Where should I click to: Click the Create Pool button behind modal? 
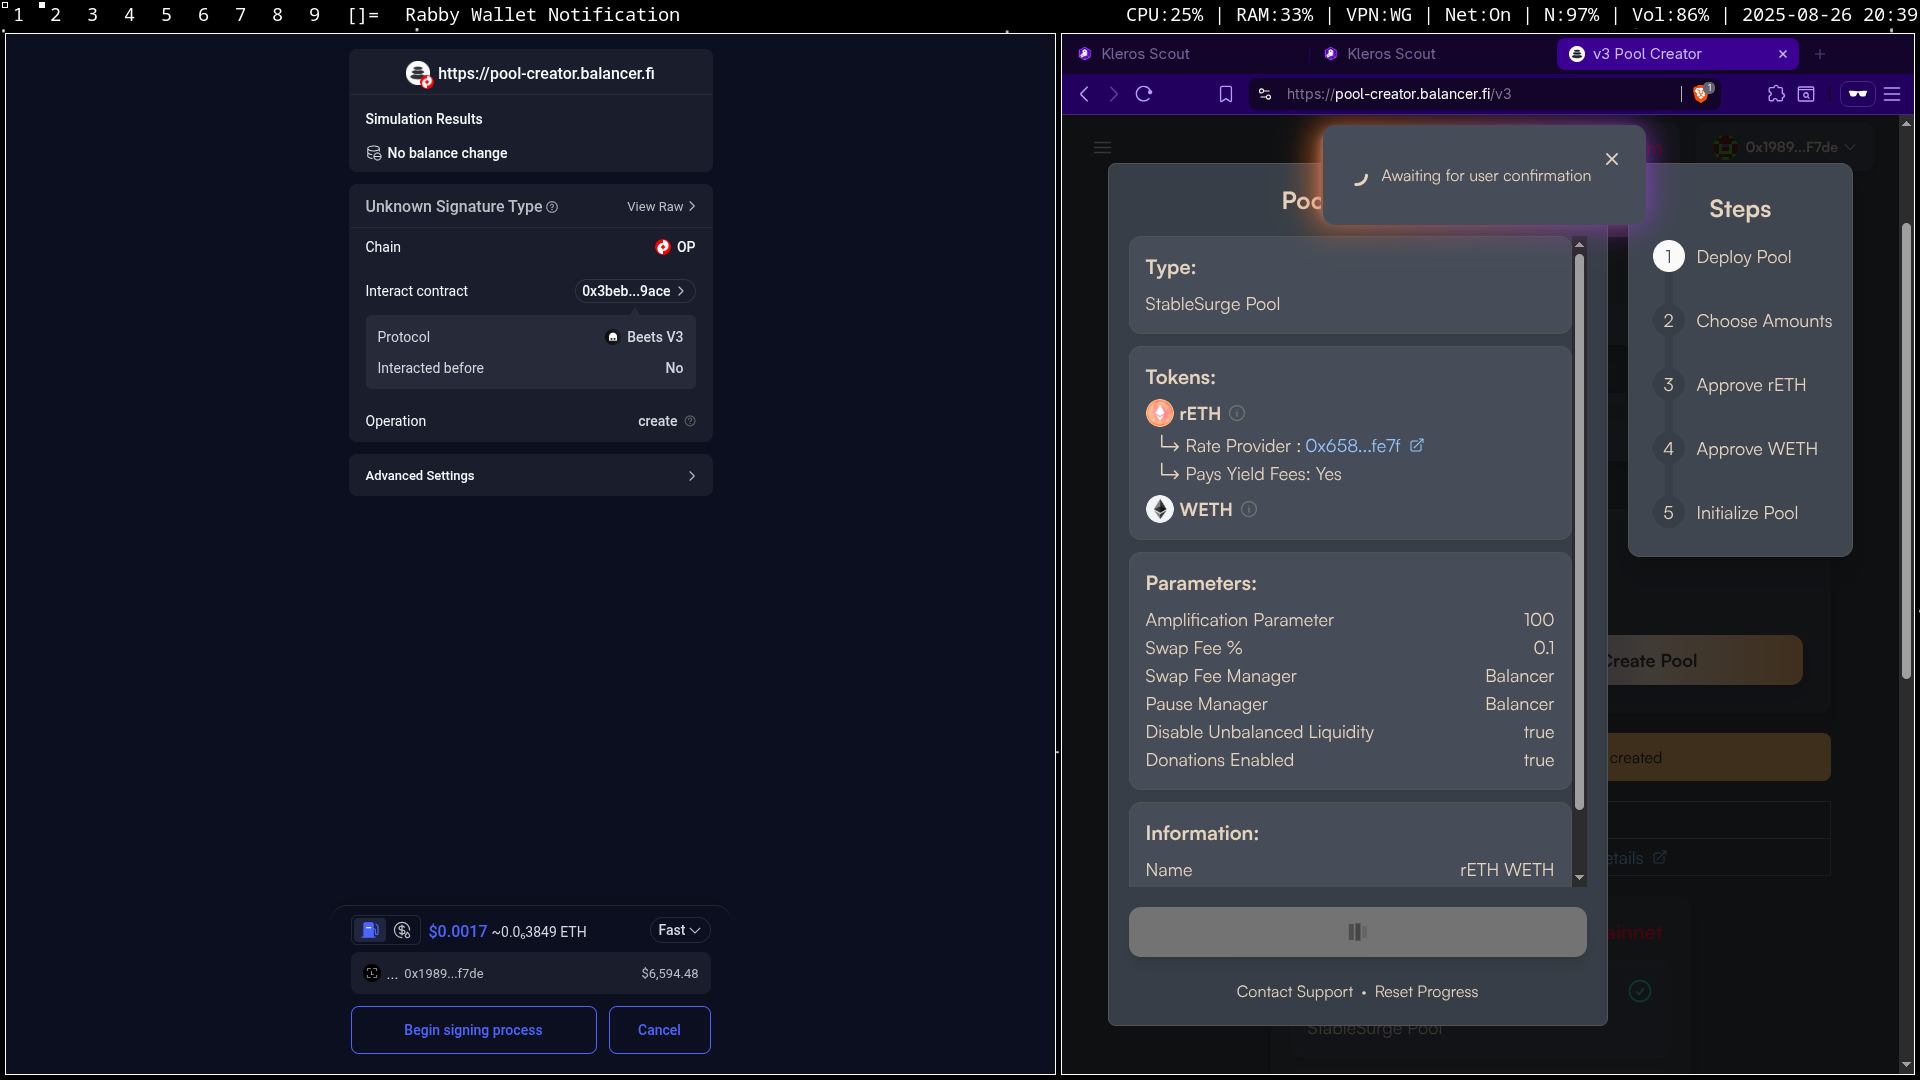[x=1704, y=661]
